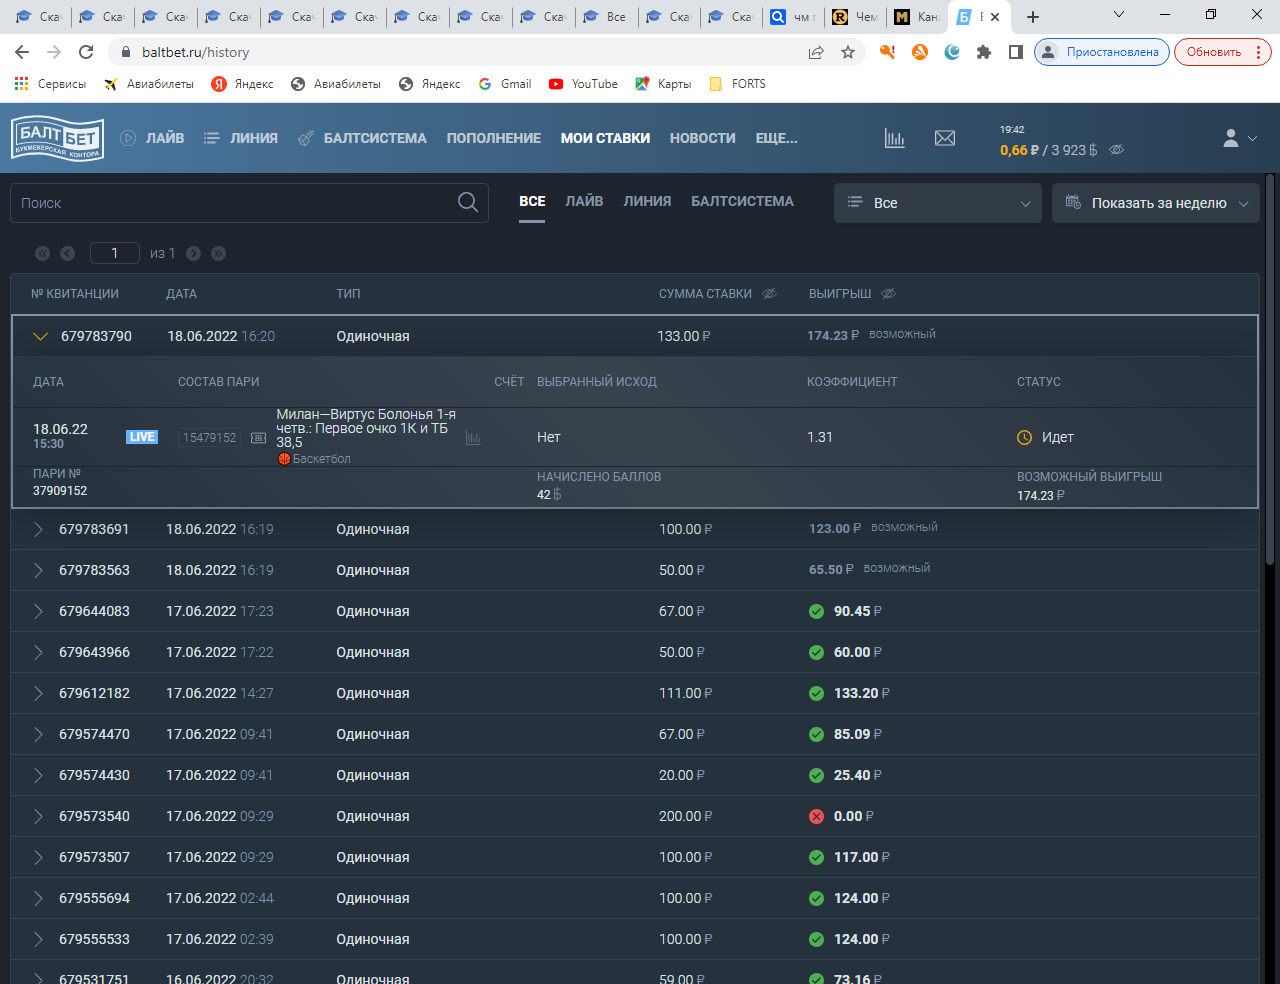Image resolution: width=1280 pixels, height=984 pixels.
Task: Go to next page of bet history
Action: [x=193, y=254]
